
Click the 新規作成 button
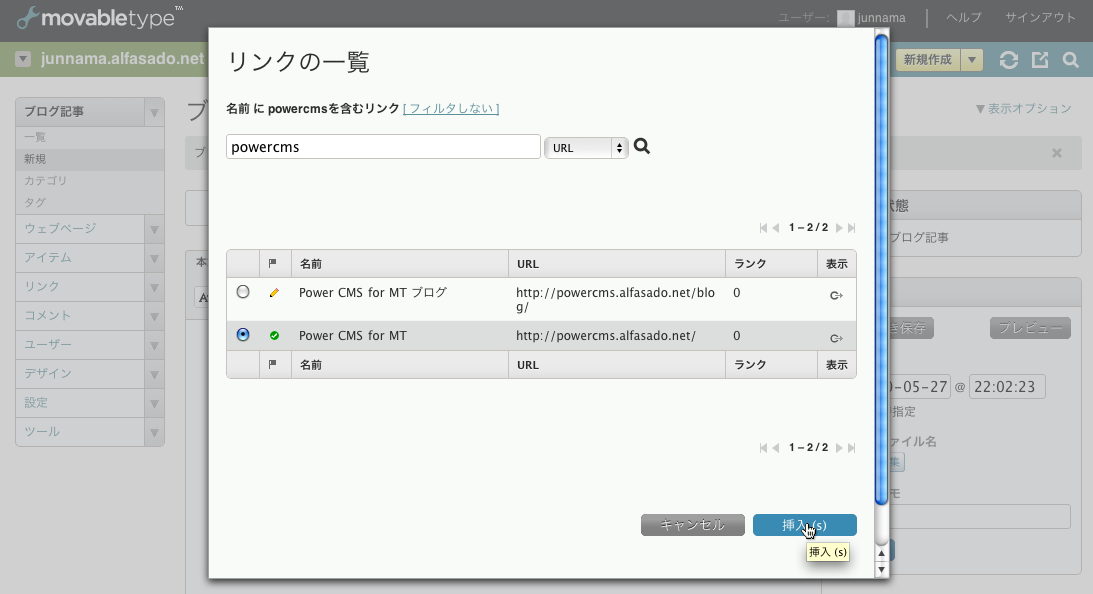(928, 60)
